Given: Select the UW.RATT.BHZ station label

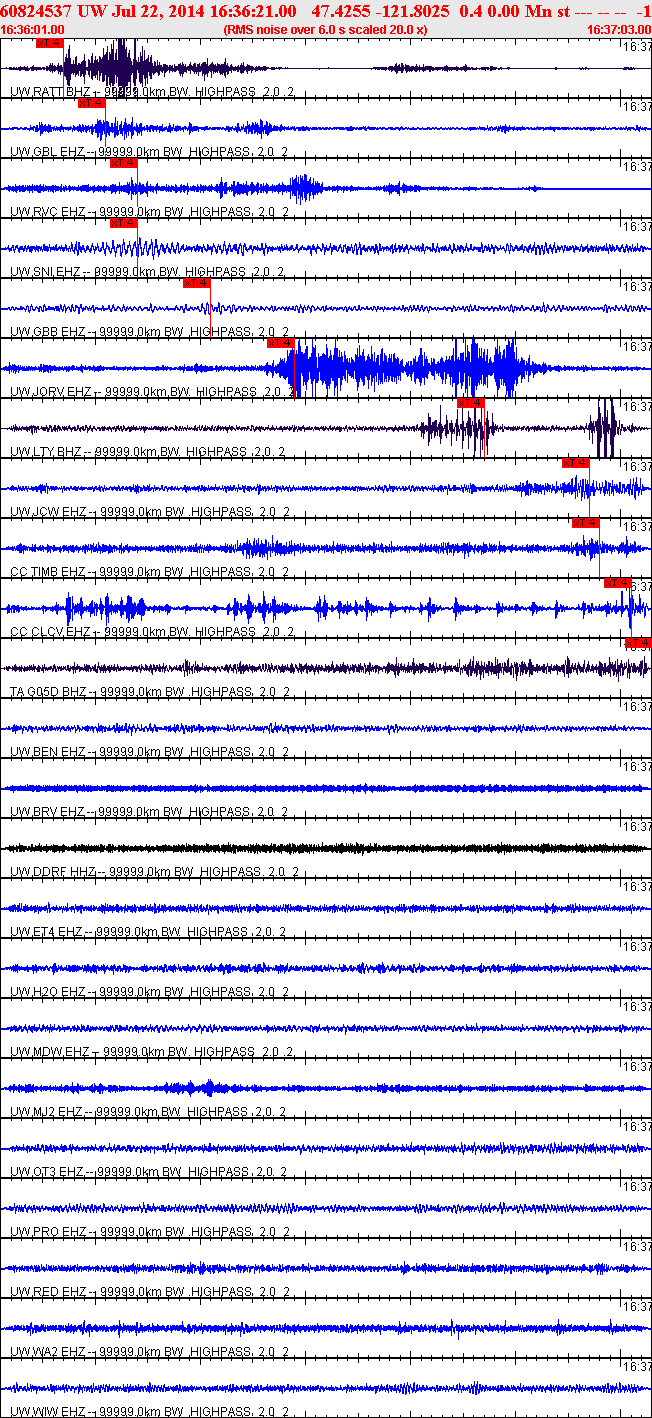Looking at the screenshot, I should (153, 92).
